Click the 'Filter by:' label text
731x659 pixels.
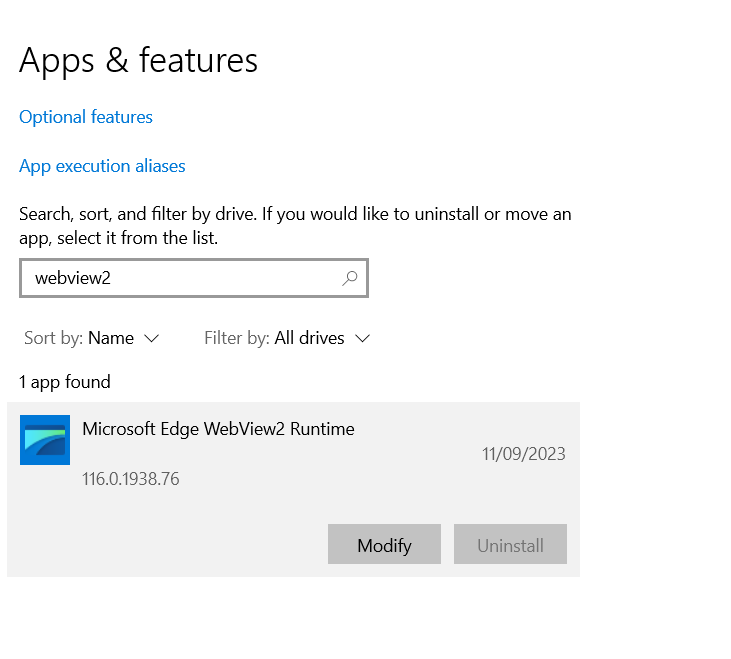pyautogui.click(x=236, y=338)
